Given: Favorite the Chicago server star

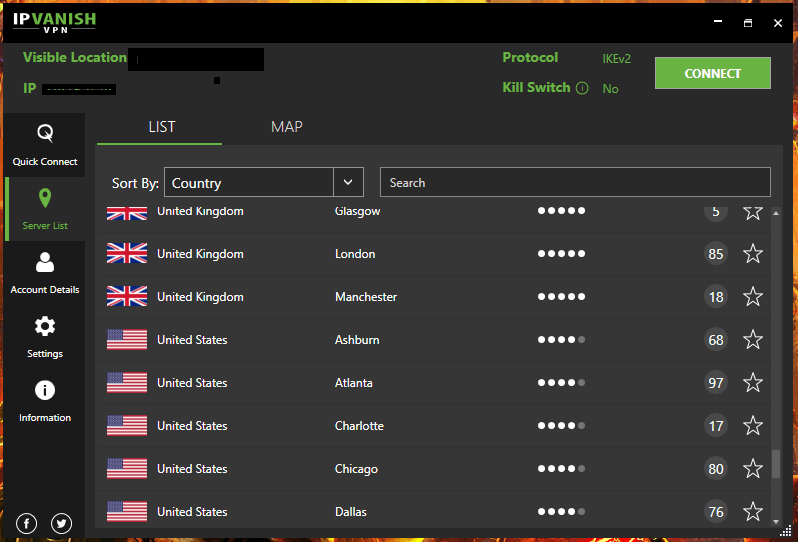Looking at the screenshot, I should pyautogui.click(x=752, y=469).
